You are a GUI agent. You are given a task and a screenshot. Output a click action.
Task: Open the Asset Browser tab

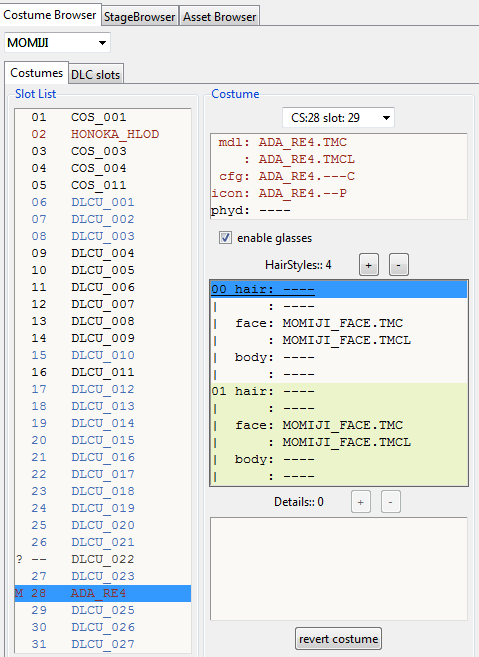click(219, 16)
